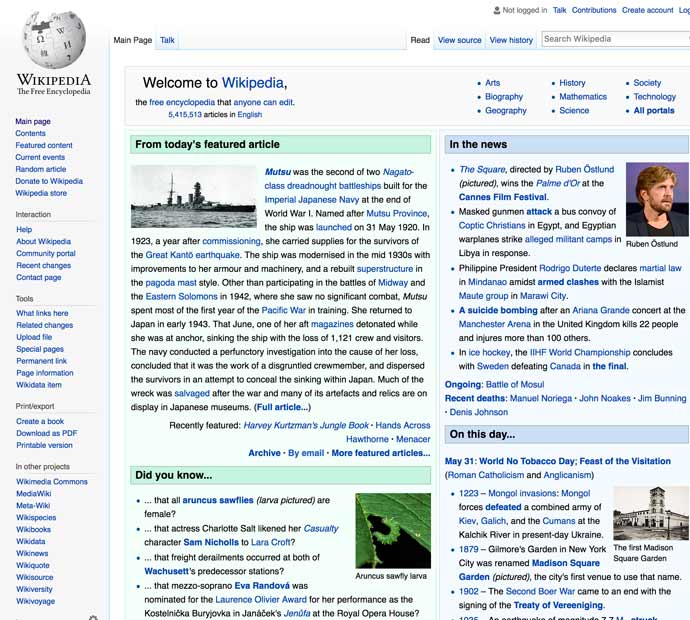Go to Community portal
Viewport: 690px width, 620px height.
pos(46,253)
